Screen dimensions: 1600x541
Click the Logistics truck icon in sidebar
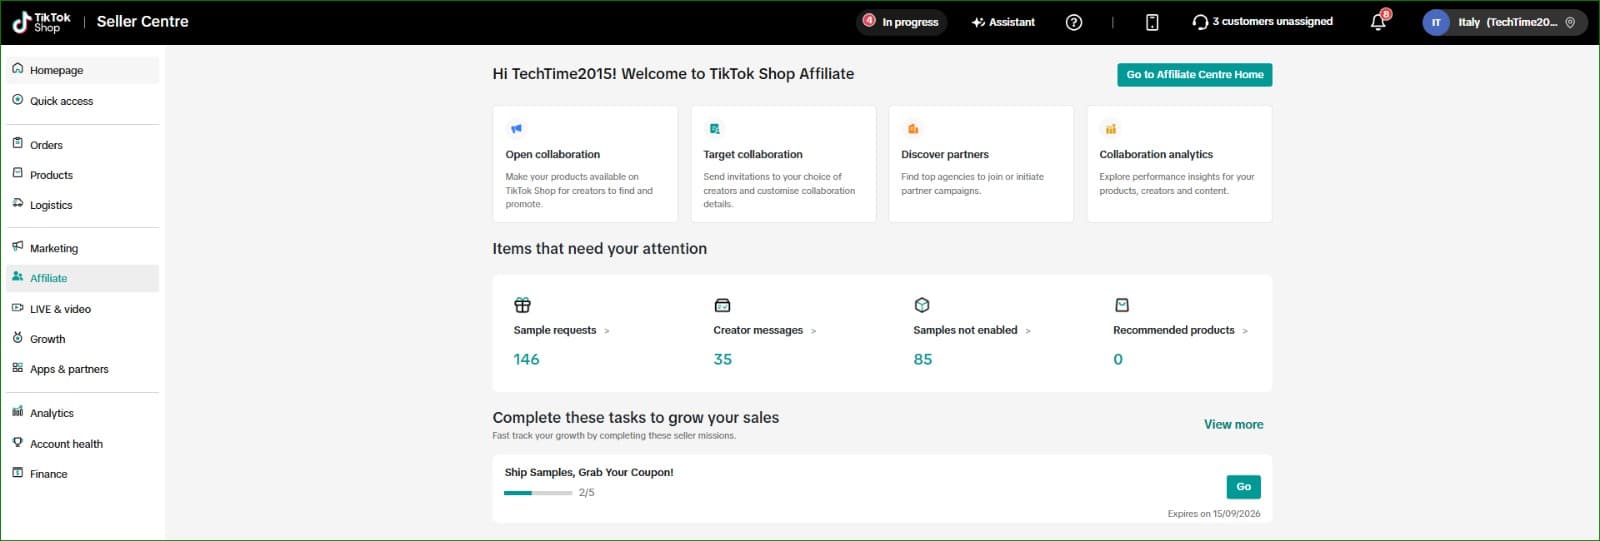[x=17, y=204]
